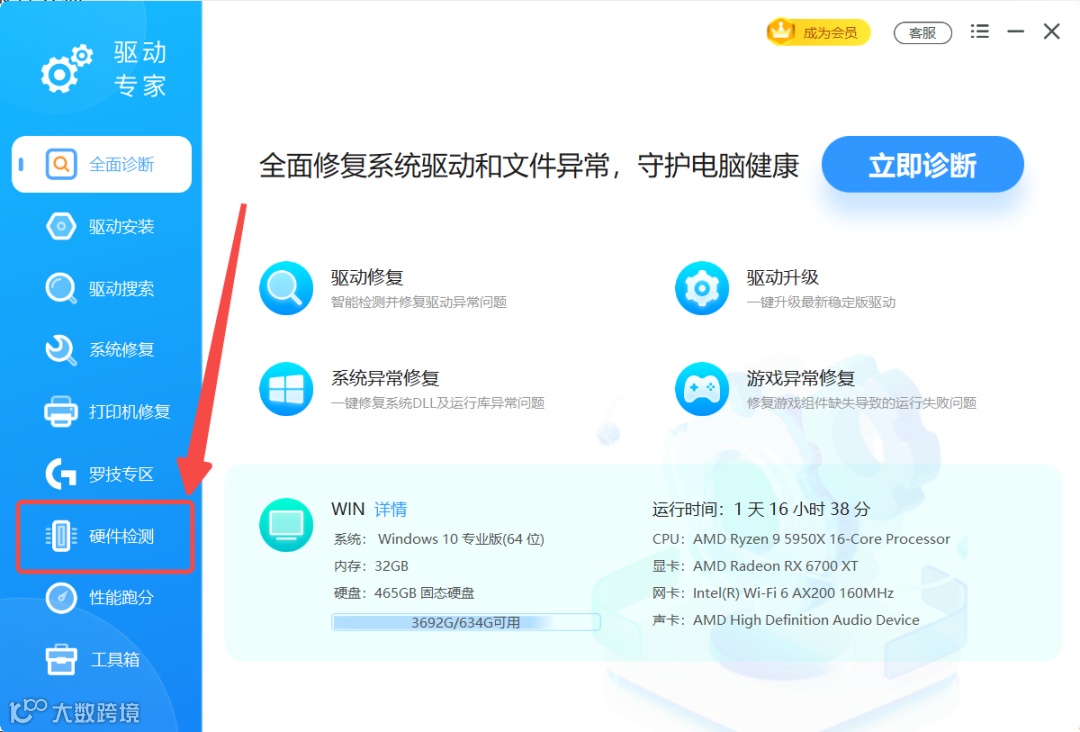Viewport: 1080px width, 732px height.
Task: Start diagnosis with 立即诊断 button
Action: pos(922,165)
